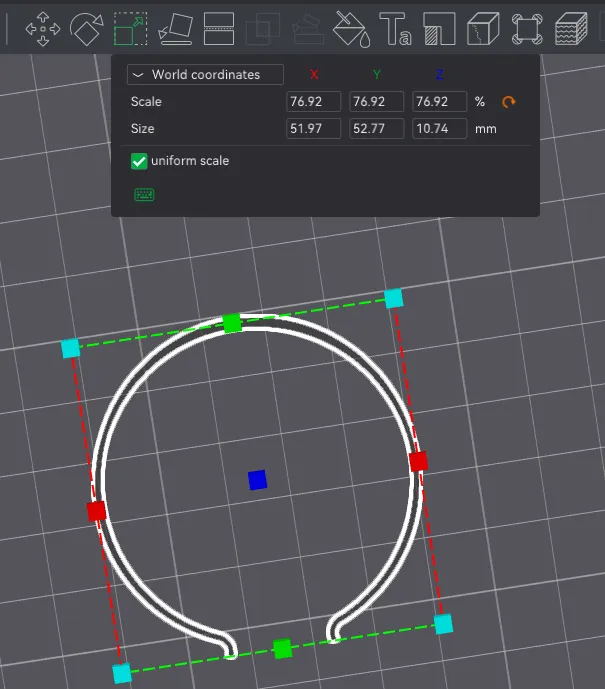Uncheck the uniform scale checkbox
The image size is (605, 689).
[x=139, y=161]
